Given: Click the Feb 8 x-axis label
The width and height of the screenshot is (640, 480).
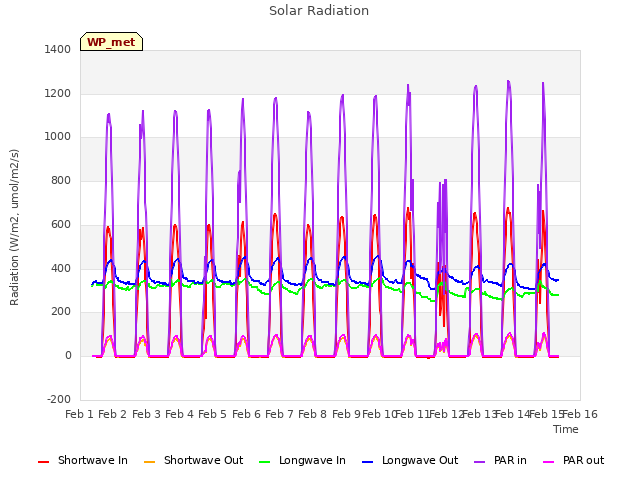Looking at the screenshot, I should [x=312, y=414].
